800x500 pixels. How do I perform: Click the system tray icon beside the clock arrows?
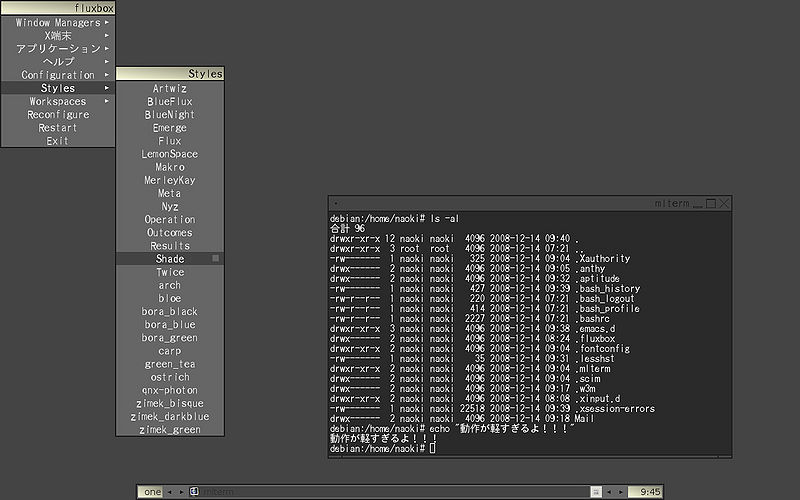click(x=596, y=492)
